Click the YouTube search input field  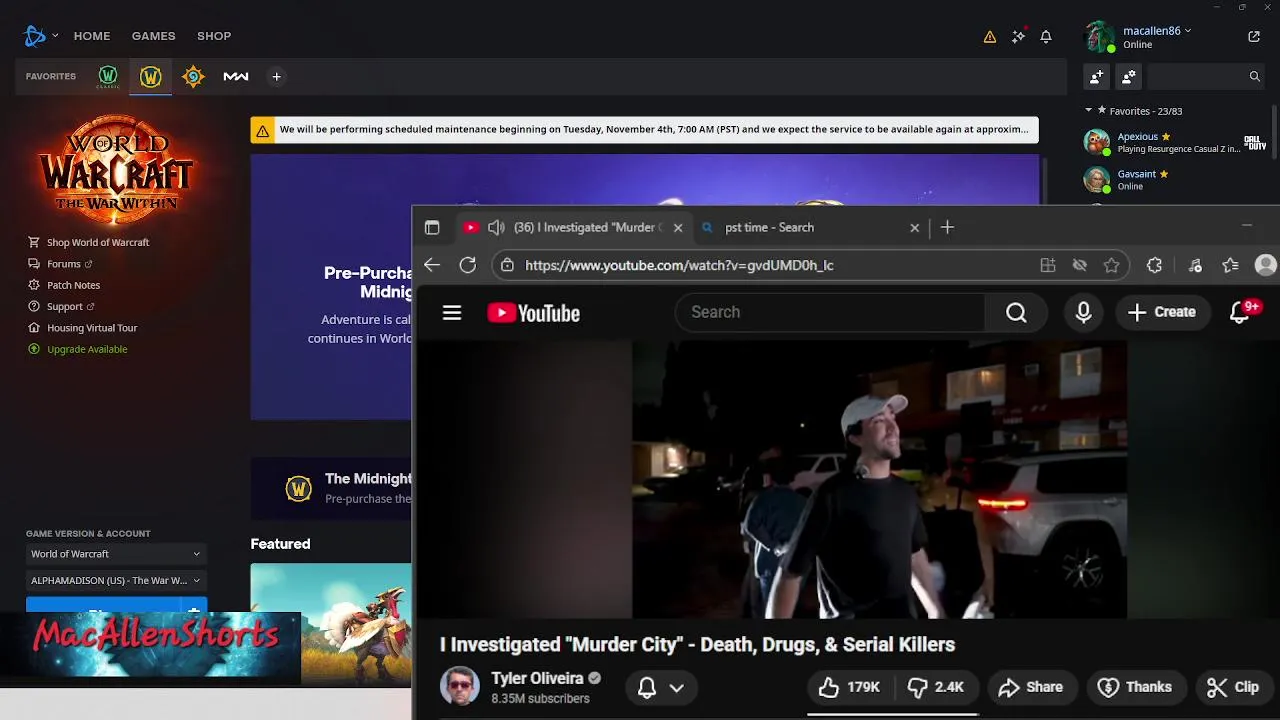(830, 313)
